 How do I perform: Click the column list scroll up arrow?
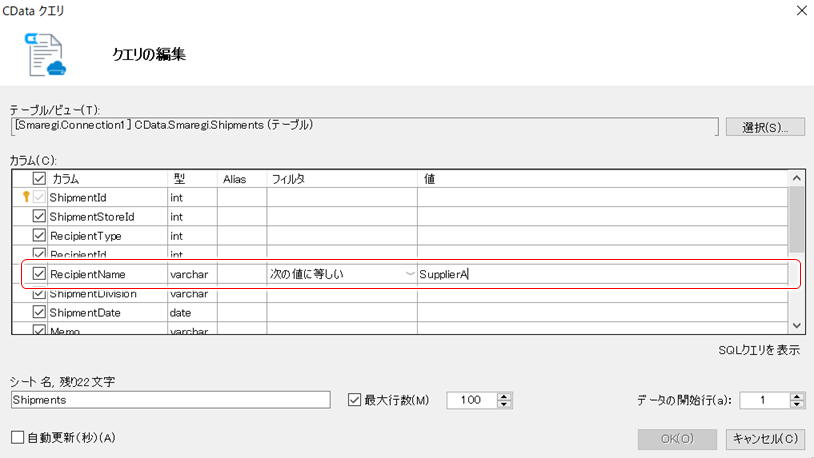(x=797, y=178)
